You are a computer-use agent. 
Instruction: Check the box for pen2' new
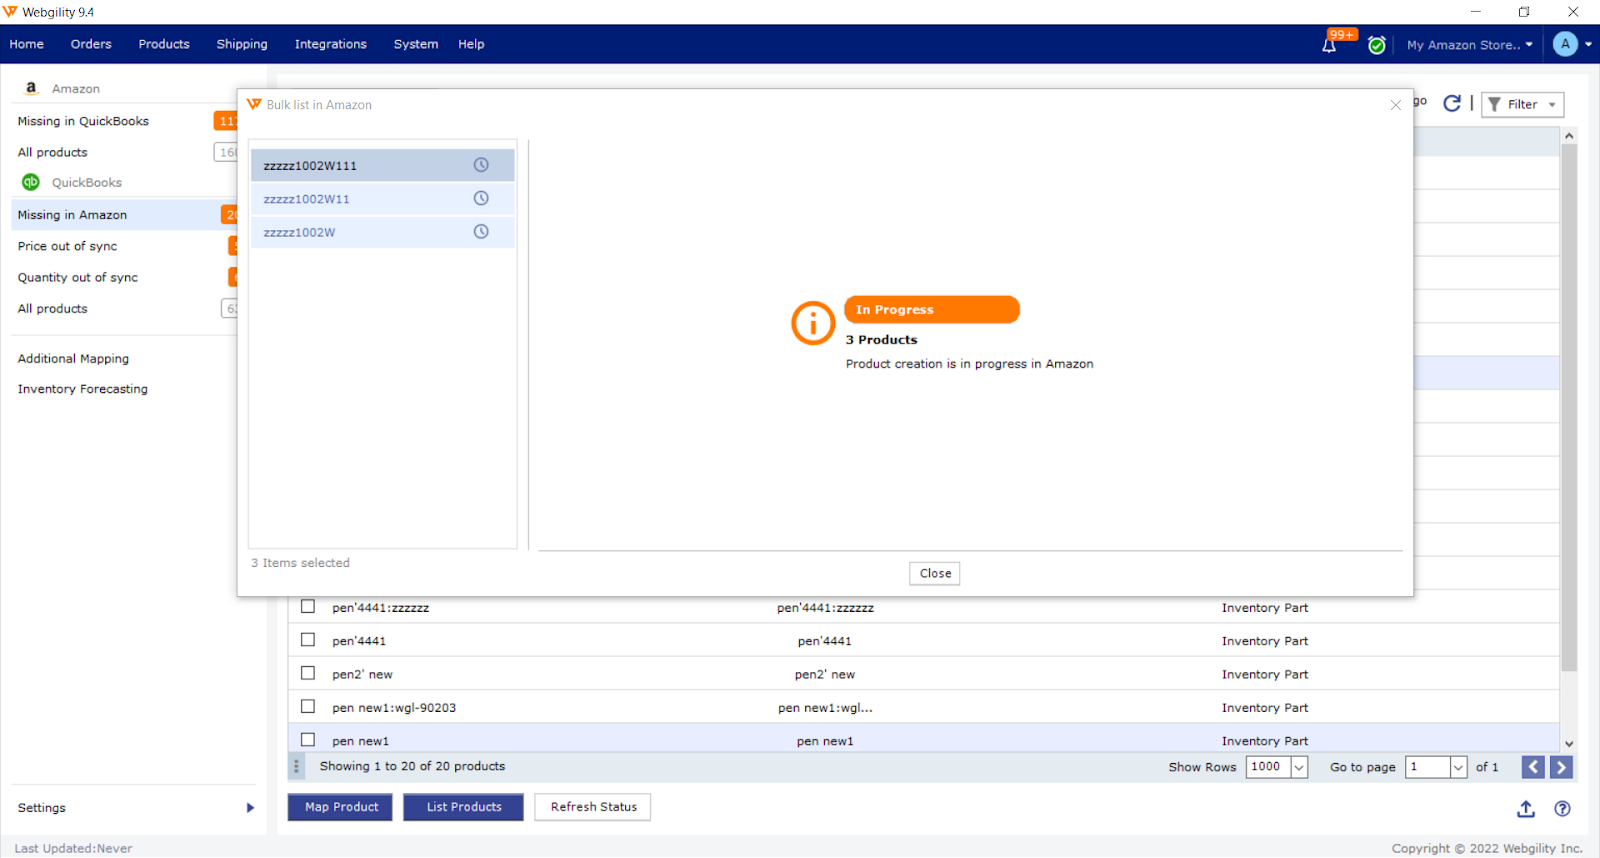click(x=308, y=673)
